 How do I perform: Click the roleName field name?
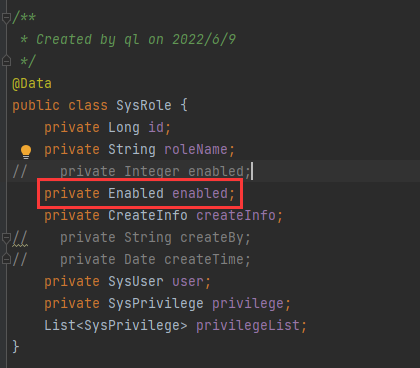pos(196,149)
